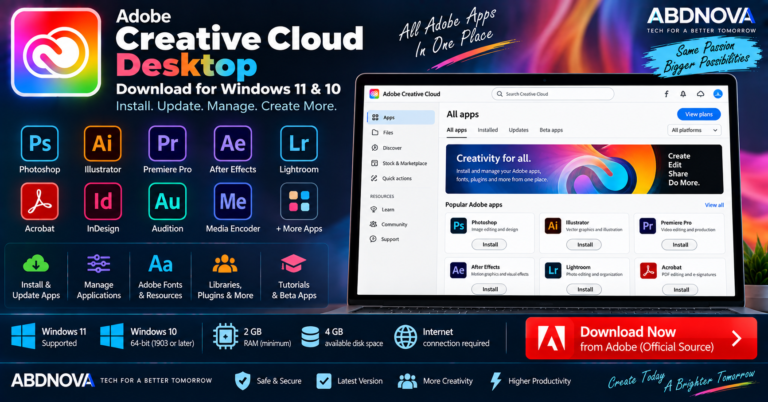Click the Manage Applications sliders icon
The width and height of the screenshot is (768, 402).
coord(98,263)
